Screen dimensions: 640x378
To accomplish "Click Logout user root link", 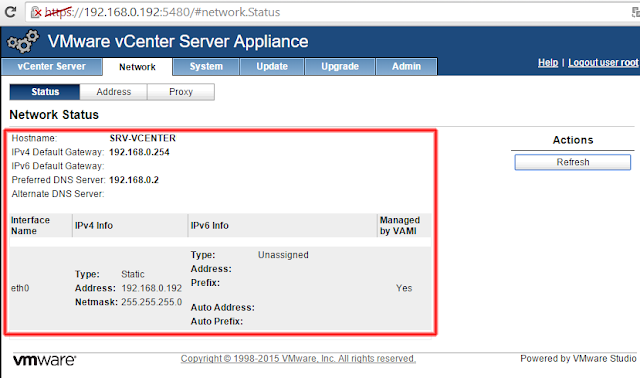I will point(603,62).
